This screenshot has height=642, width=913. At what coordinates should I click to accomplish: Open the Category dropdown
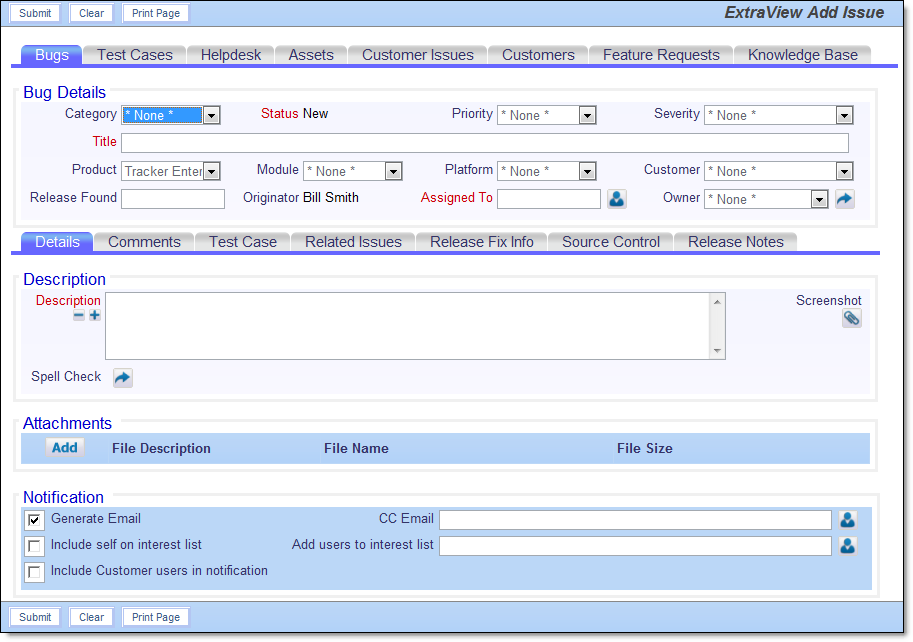(171, 115)
